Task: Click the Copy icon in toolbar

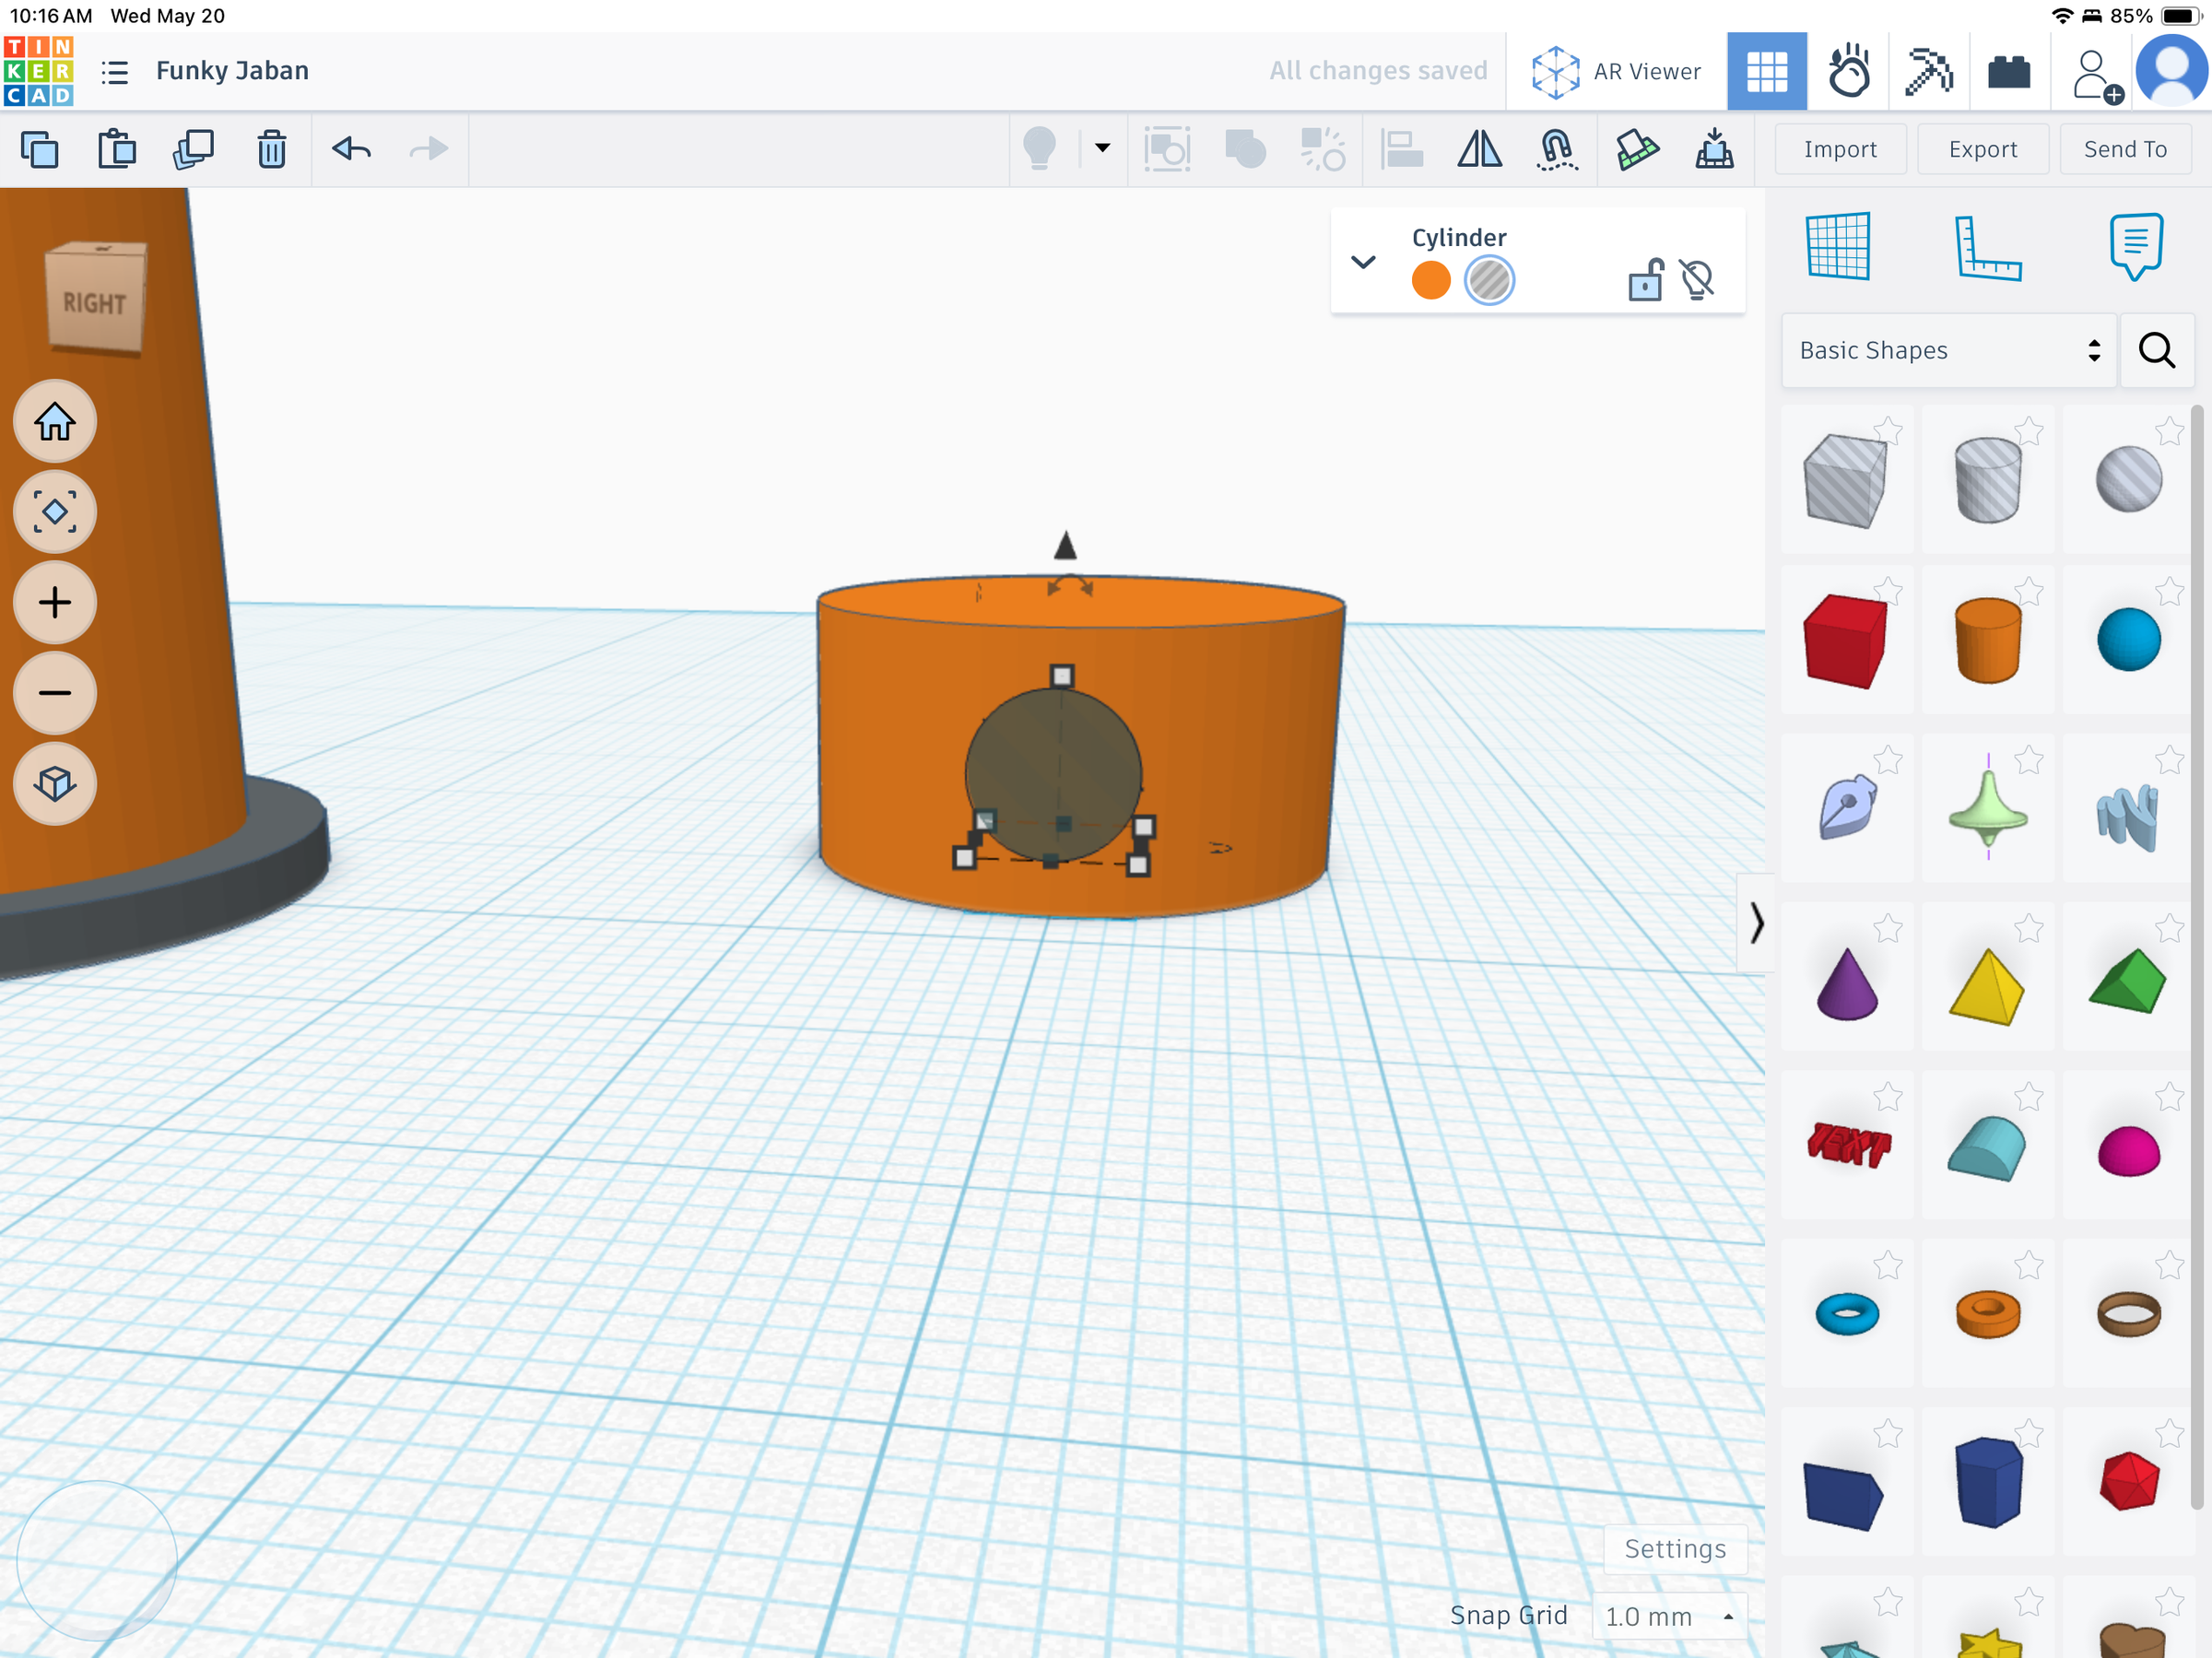Action: point(40,150)
